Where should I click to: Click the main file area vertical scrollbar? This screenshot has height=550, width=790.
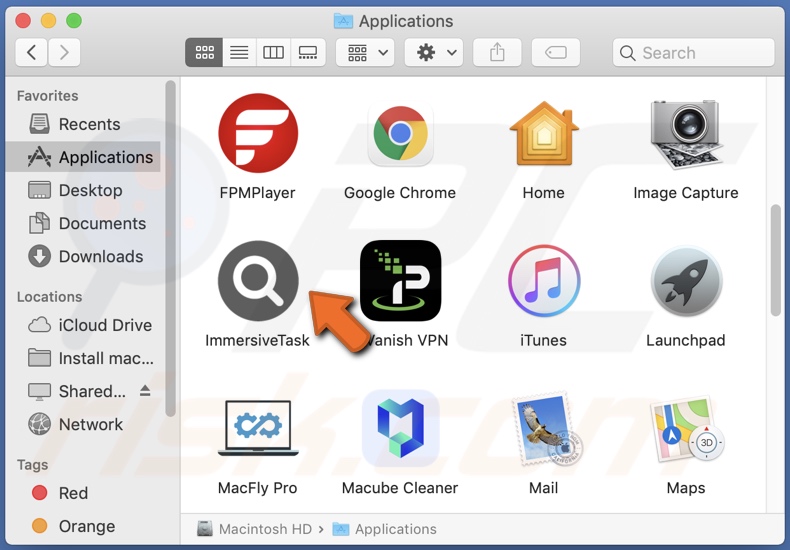pyautogui.click(x=775, y=260)
